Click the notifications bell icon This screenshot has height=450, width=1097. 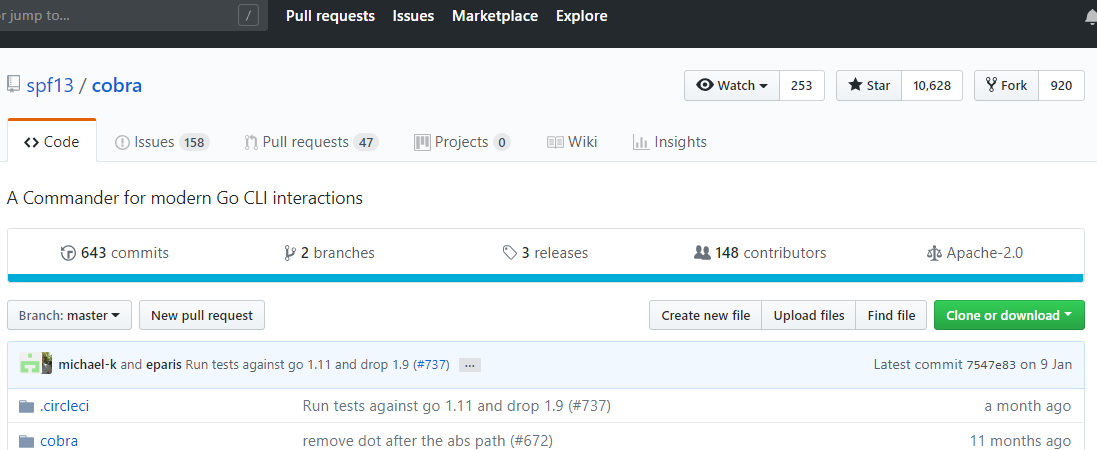coord(1090,16)
